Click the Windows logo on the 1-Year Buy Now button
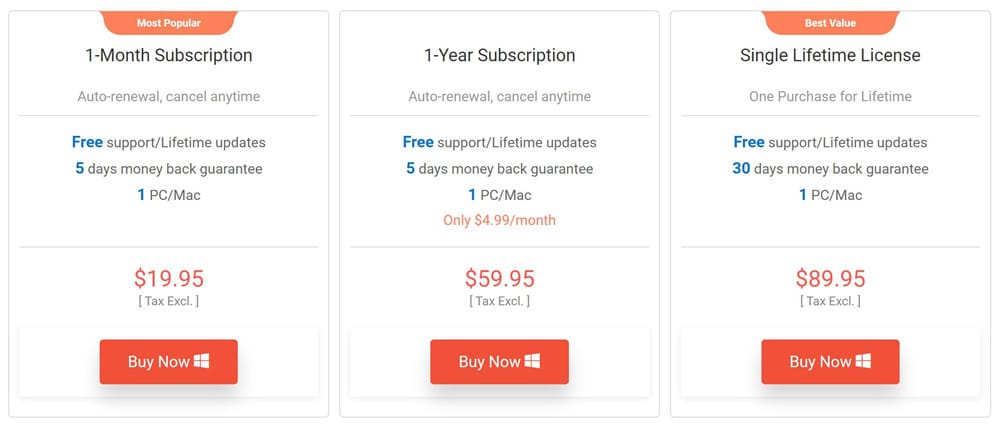 [533, 361]
